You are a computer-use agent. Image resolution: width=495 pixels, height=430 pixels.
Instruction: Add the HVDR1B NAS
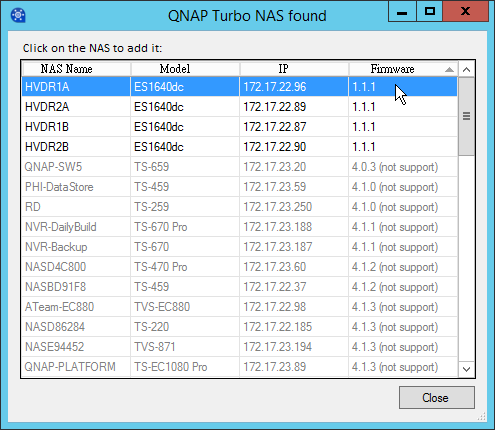(240, 127)
